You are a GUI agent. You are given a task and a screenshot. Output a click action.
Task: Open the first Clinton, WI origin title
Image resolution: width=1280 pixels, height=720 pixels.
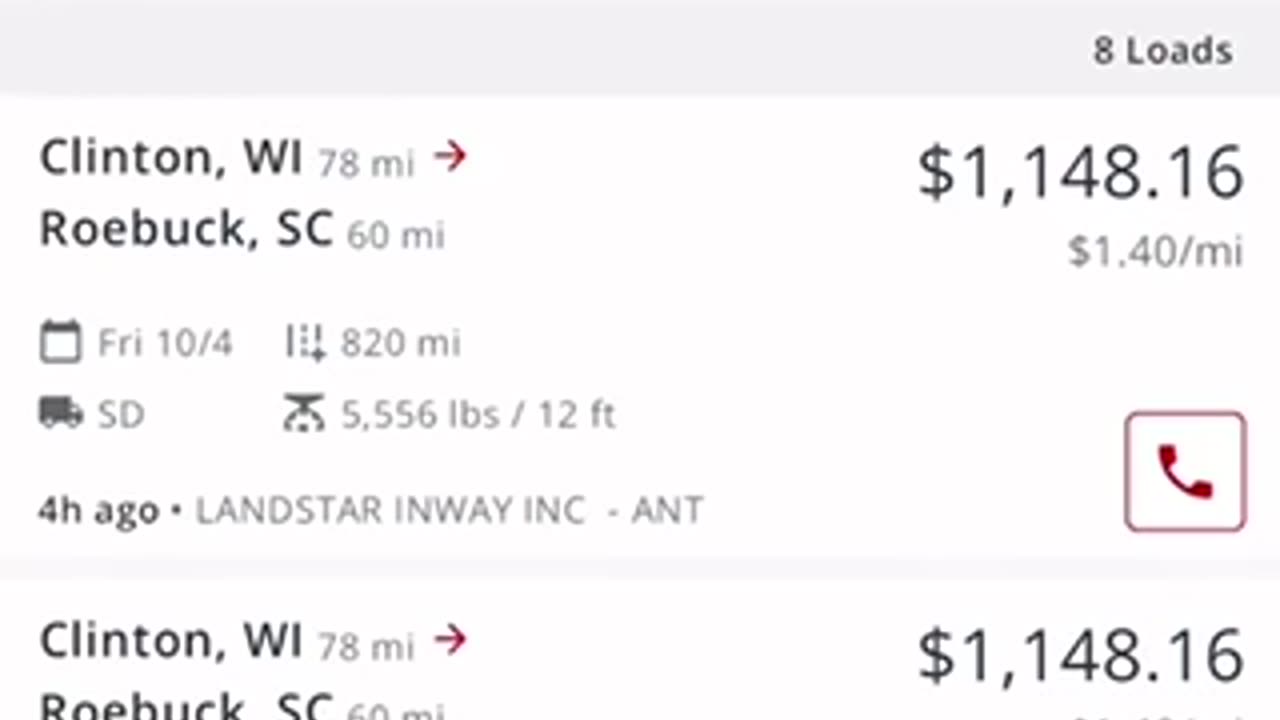tap(170, 158)
